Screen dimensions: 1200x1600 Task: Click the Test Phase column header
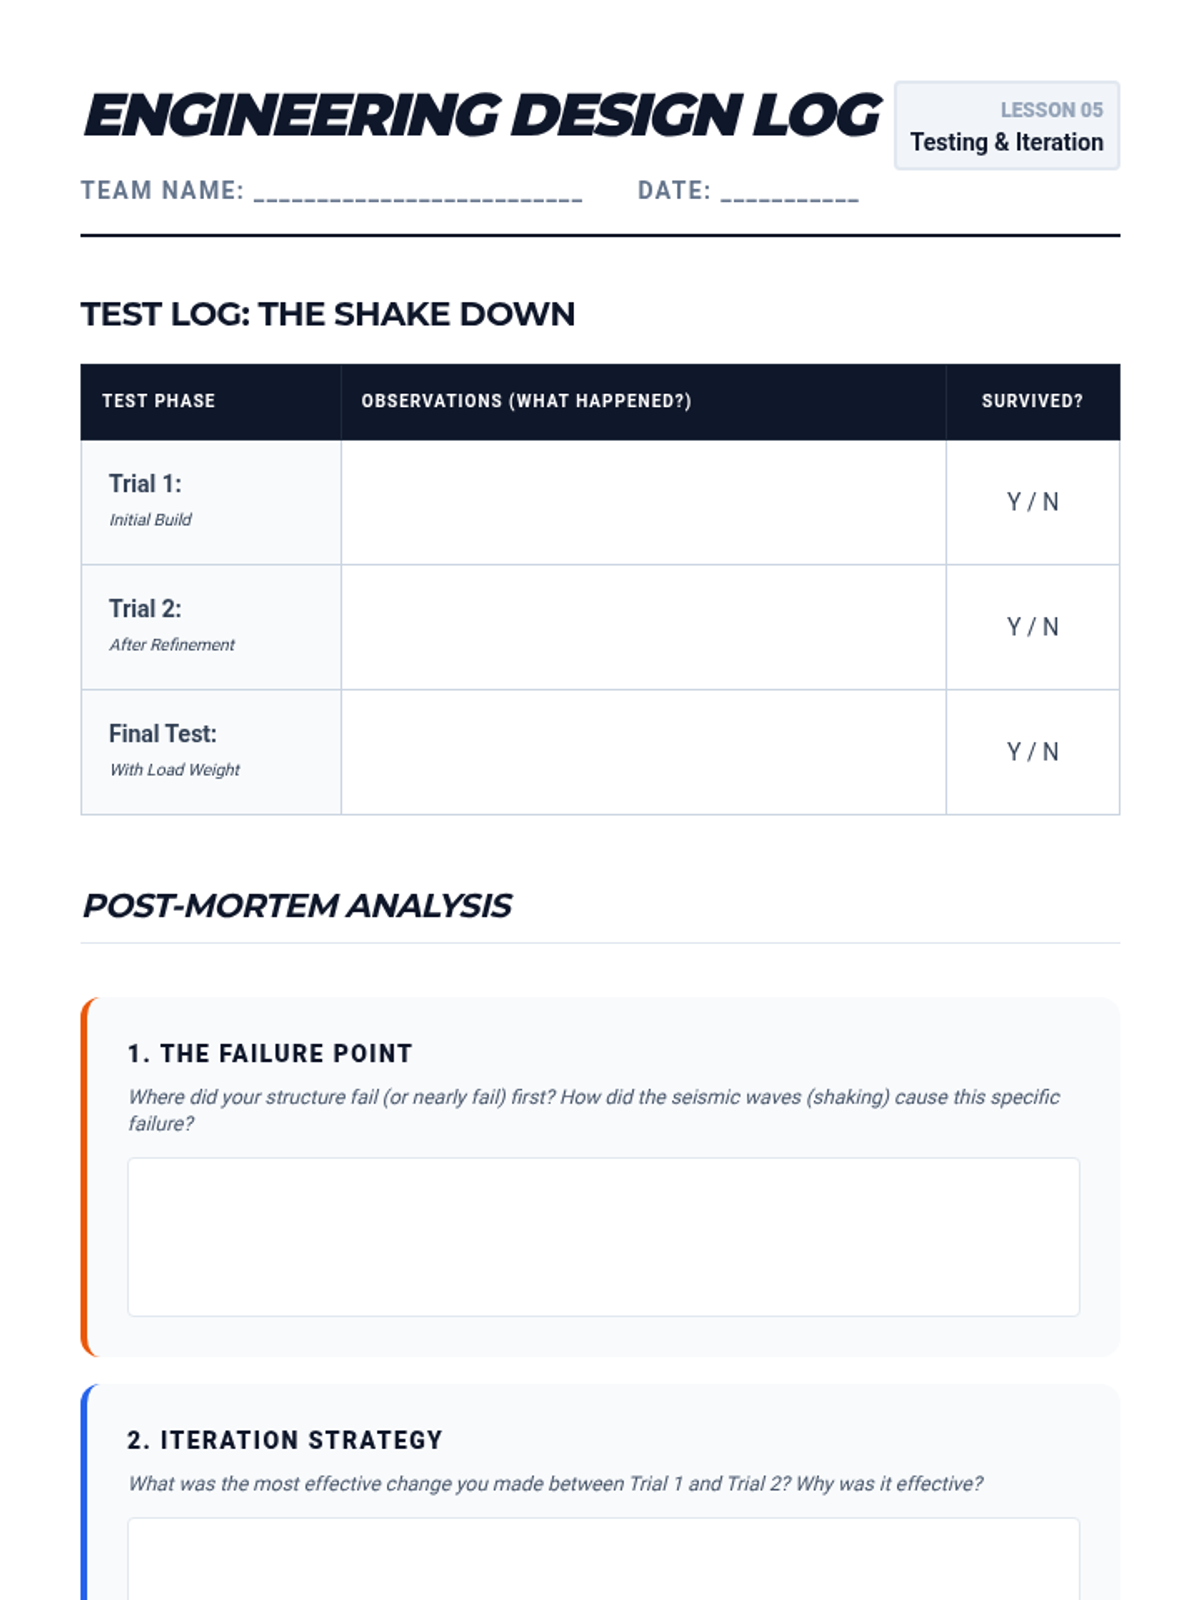[x=159, y=401]
